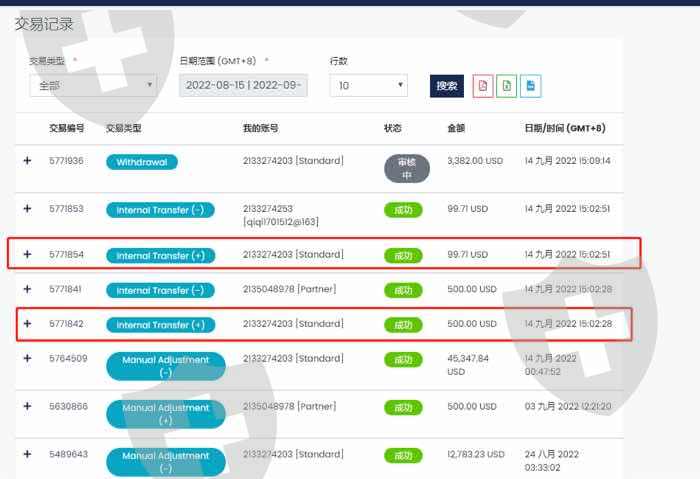
Task: Open the 行数 dropdown showing 10
Action: point(368,85)
